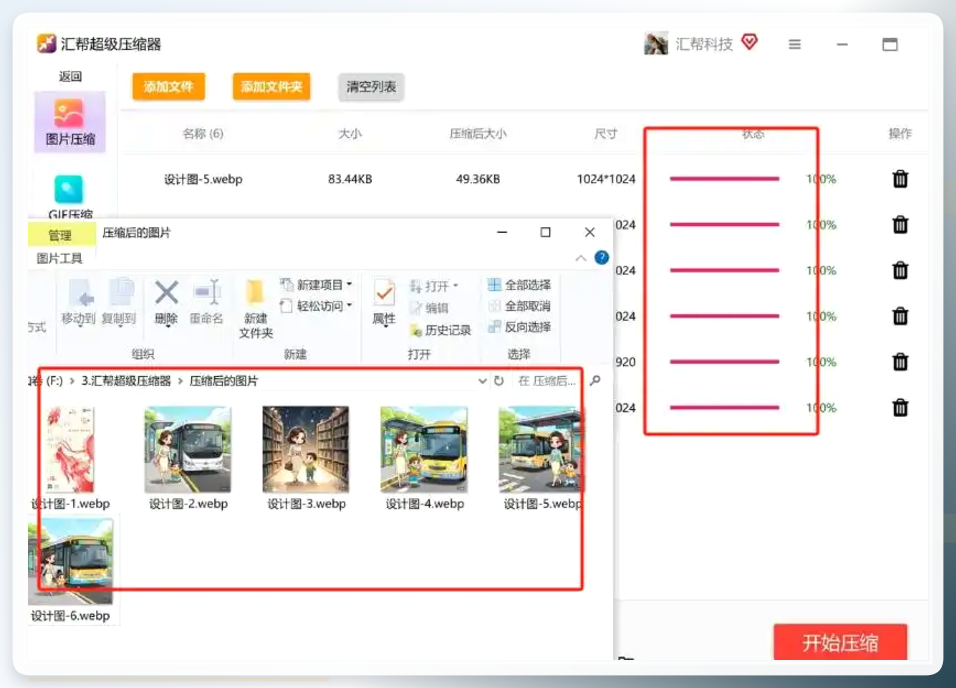This screenshot has width=956, height=688.
Task: Click 新建文件夹 in Explorer ribbon
Action: point(255,309)
